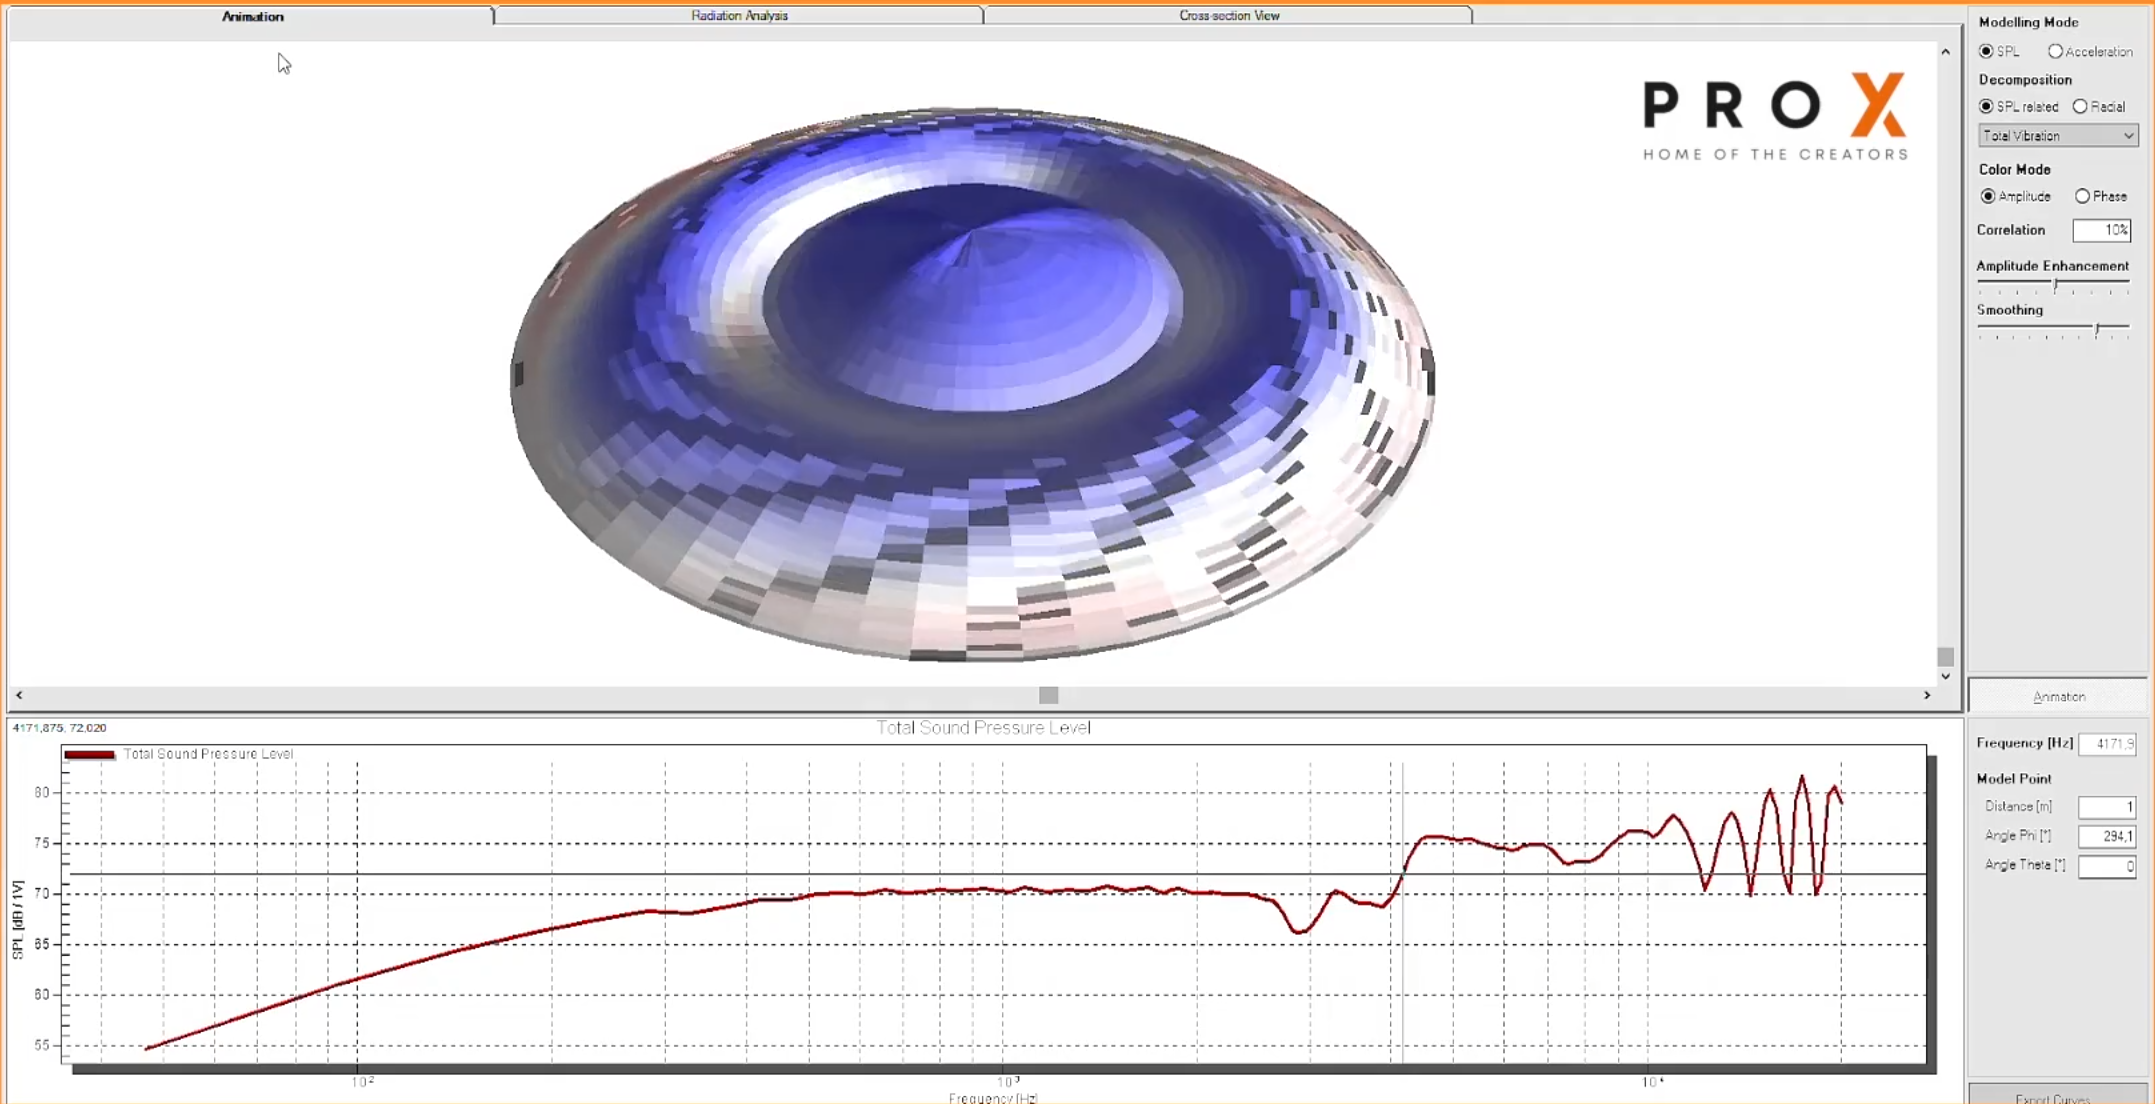The height and width of the screenshot is (1104, 2155).
Task: Click the 'Modelling Mode' heading
Action: [x=2028, y=22]
